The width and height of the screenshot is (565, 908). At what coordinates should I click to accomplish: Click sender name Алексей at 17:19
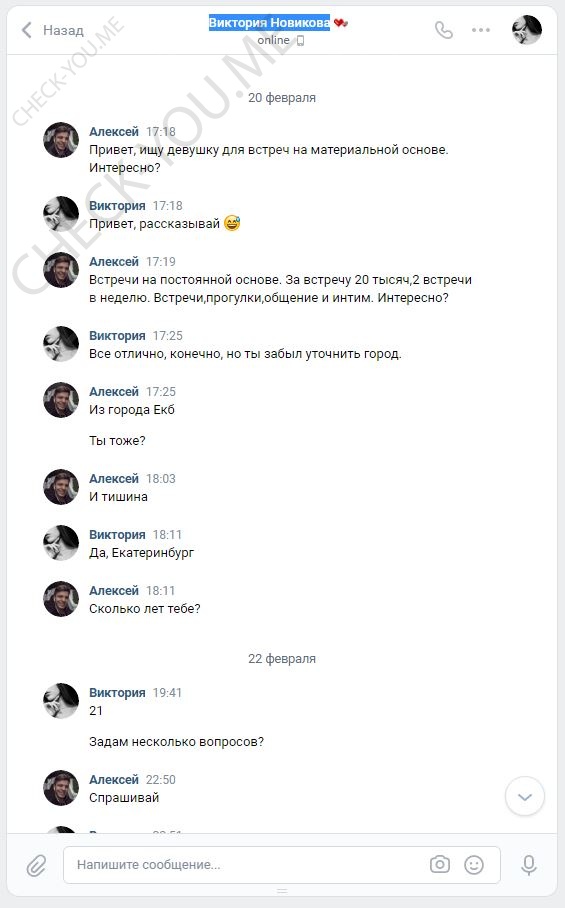click(x=114, y=262)
